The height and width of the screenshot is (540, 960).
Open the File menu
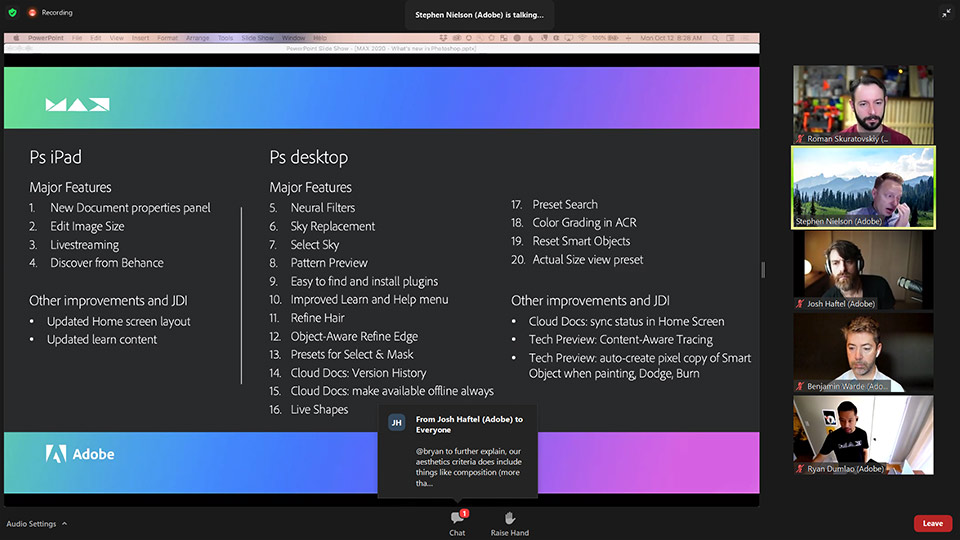pyautogui.click(x=77, y=38)
